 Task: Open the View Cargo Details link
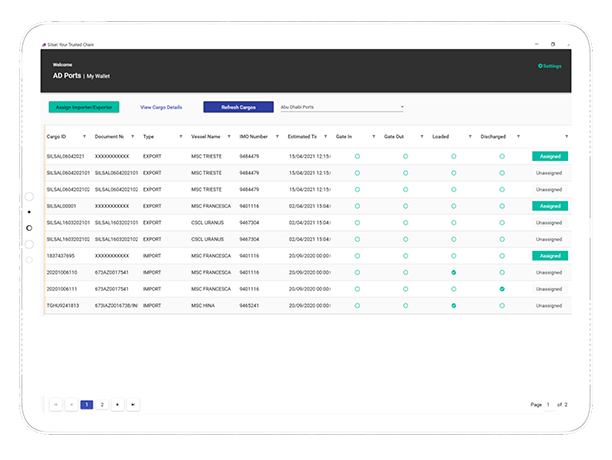tap(161, 106)
